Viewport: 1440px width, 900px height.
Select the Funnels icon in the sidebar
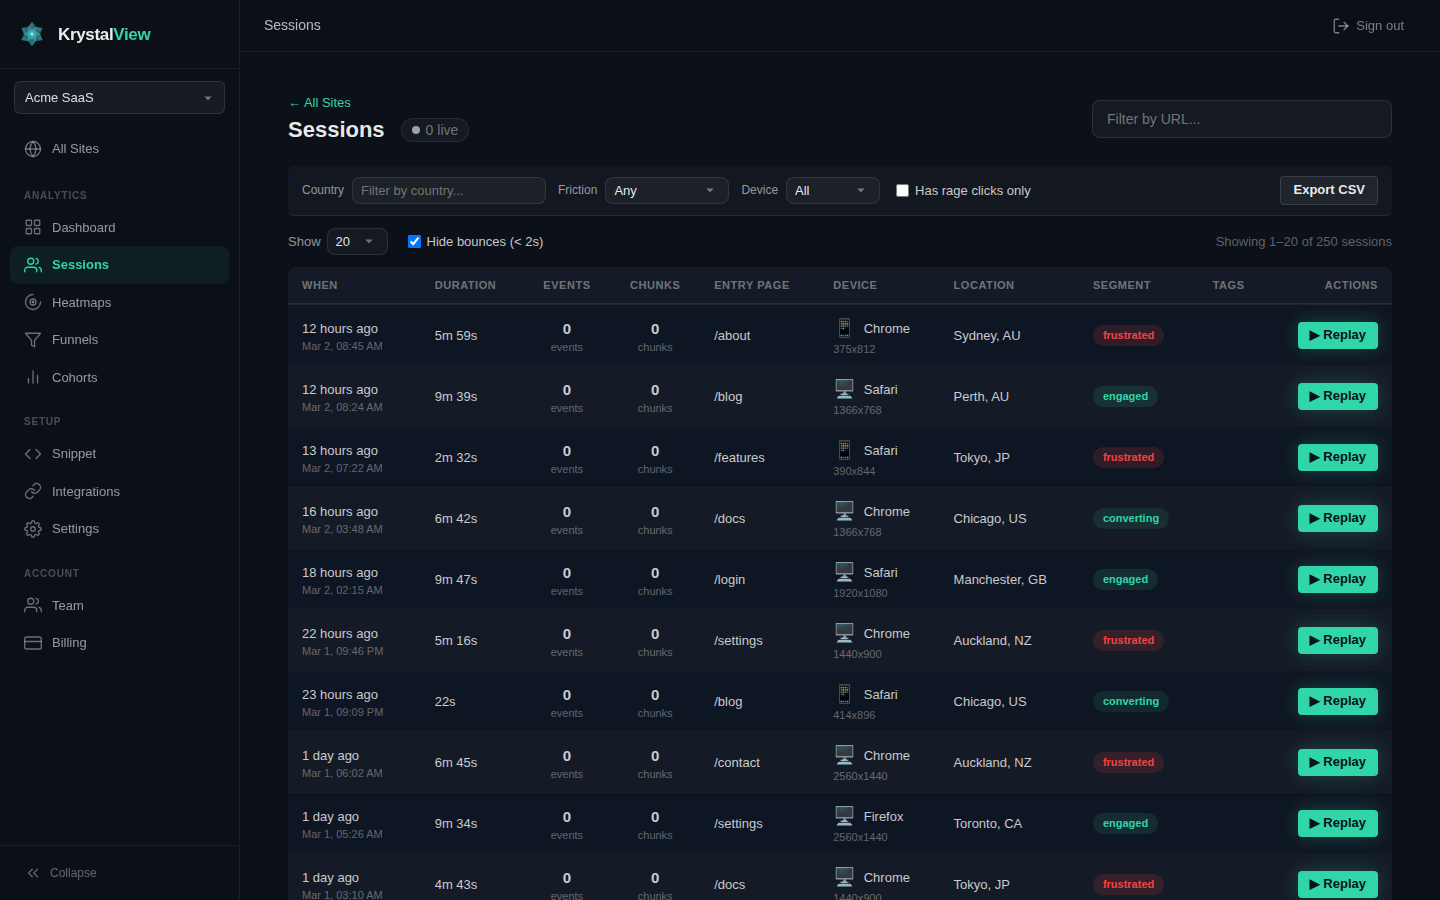[32, 339]
